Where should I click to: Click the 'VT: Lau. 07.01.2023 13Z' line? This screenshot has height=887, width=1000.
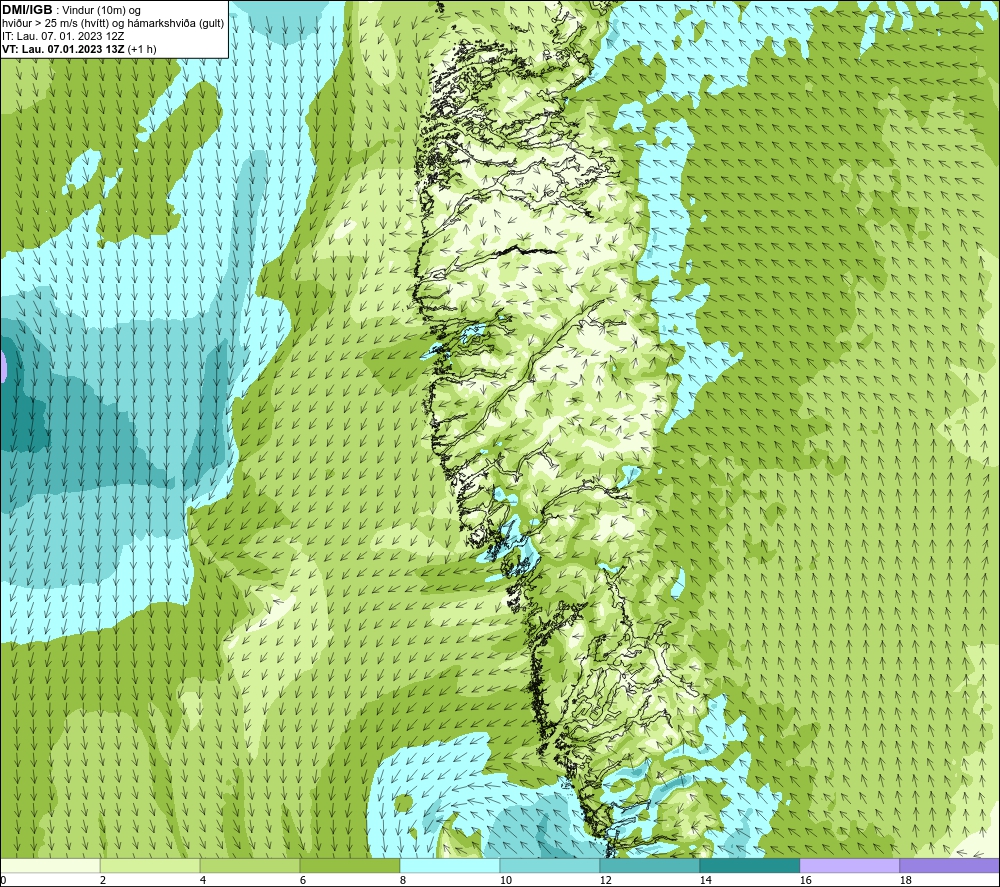63,49
